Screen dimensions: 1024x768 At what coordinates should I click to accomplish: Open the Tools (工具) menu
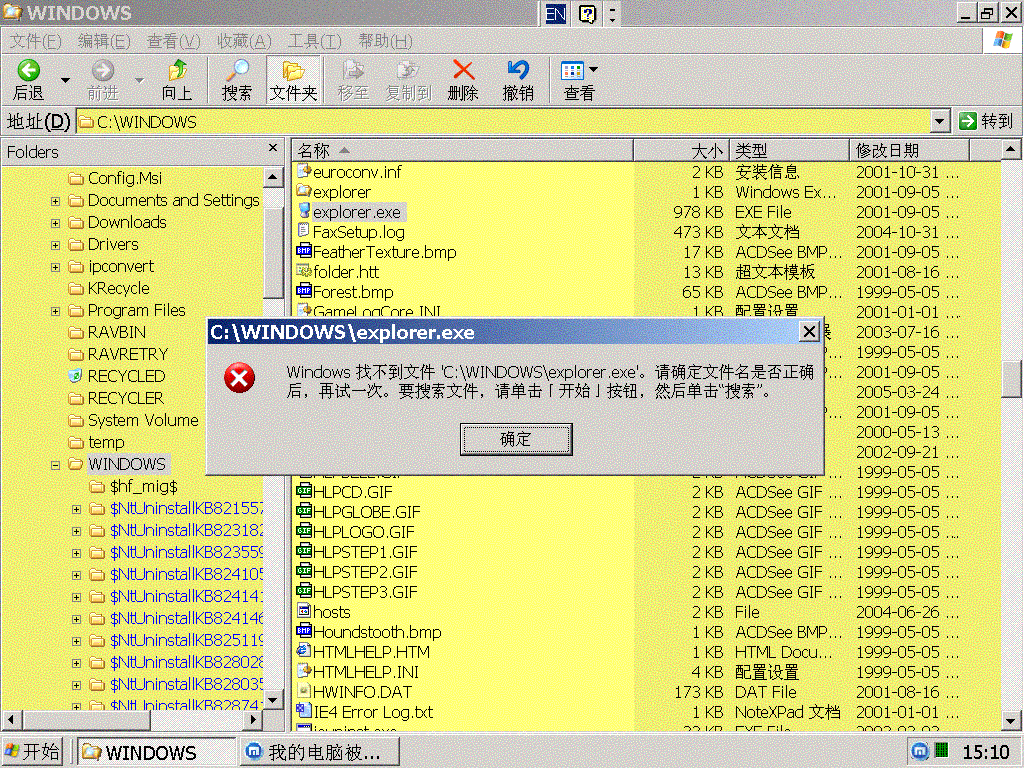coord(314,41)
